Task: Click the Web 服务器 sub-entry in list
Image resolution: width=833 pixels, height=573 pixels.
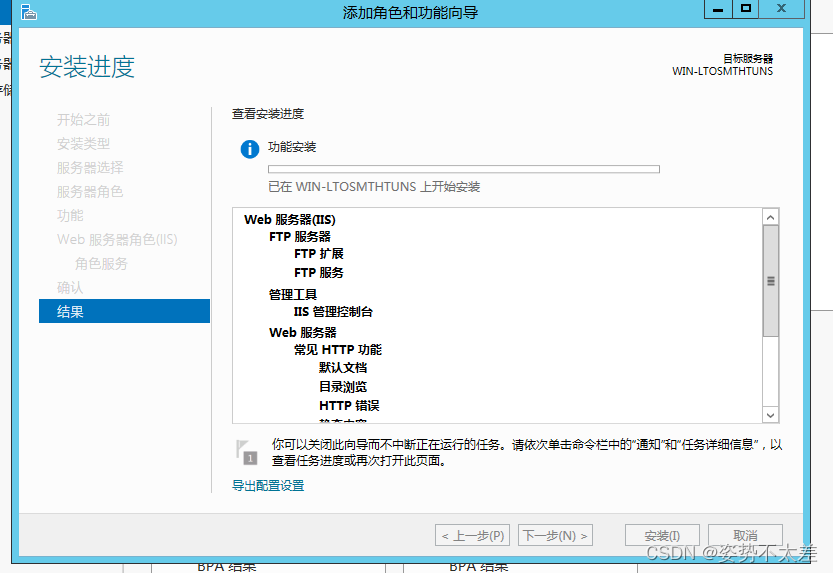Action: coord(303,333)
